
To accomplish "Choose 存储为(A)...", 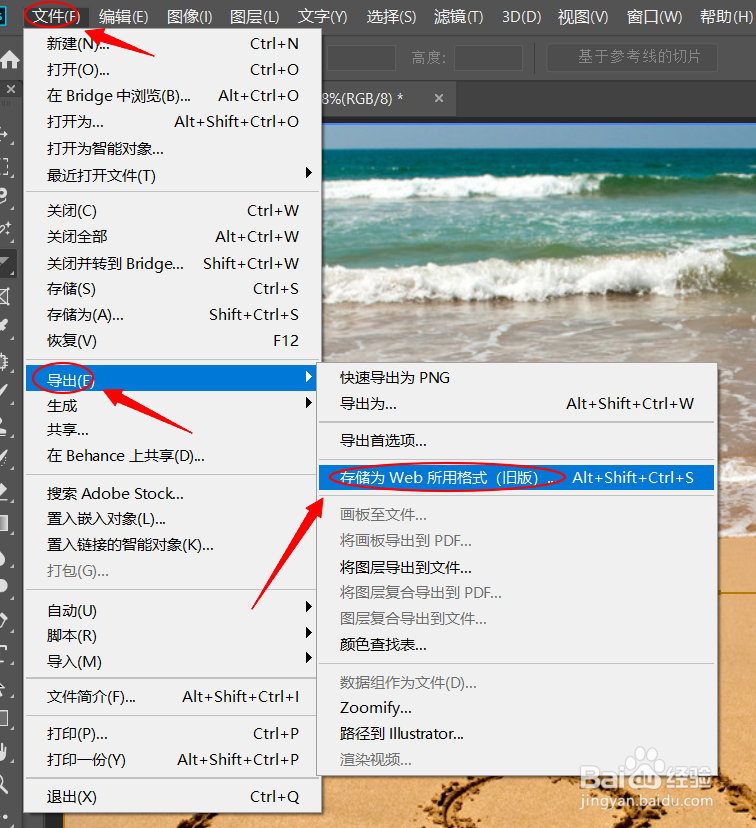I will pos(173,315).
